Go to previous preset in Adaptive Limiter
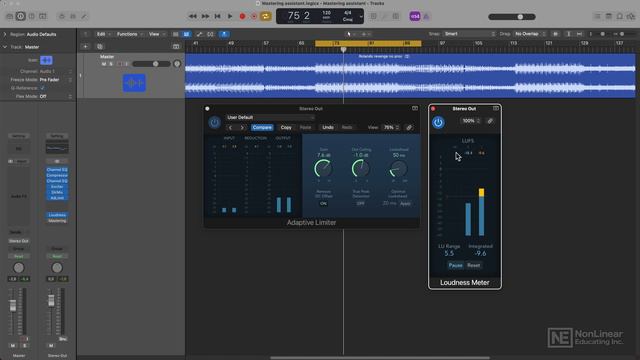The width and height of the screenshot is (640, 360). pyautogui.click(x=231, y=127)
